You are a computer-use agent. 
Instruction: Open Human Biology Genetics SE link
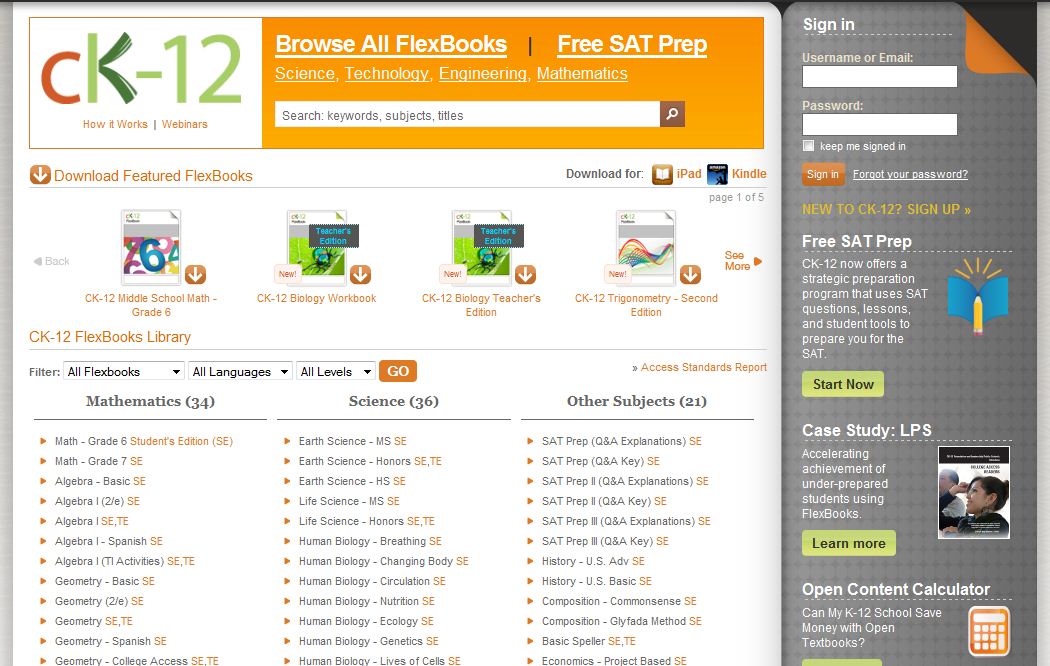[369, 641]
